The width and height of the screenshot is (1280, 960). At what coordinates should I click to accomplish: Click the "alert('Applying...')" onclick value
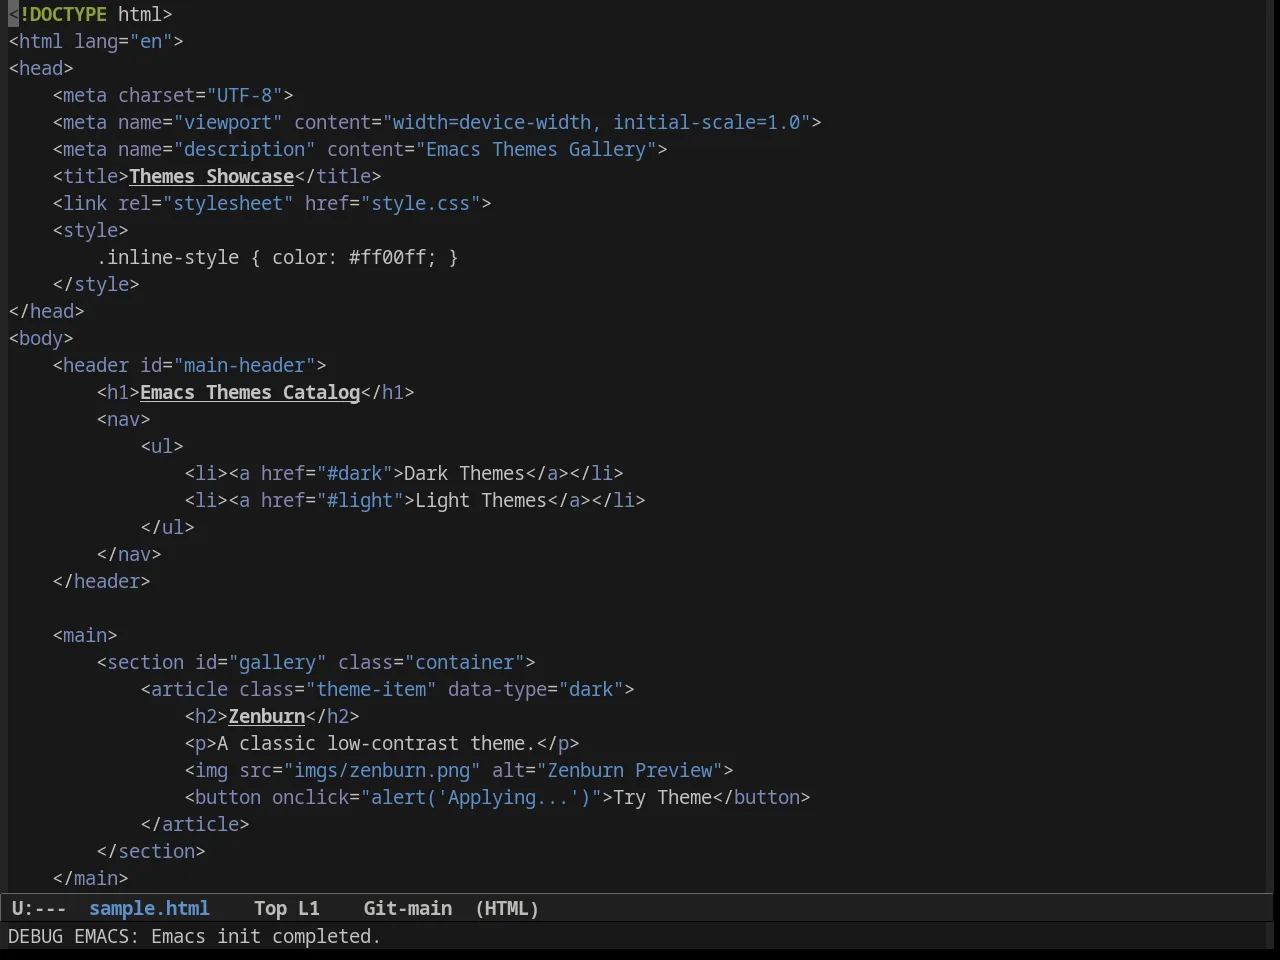(481, 797)
